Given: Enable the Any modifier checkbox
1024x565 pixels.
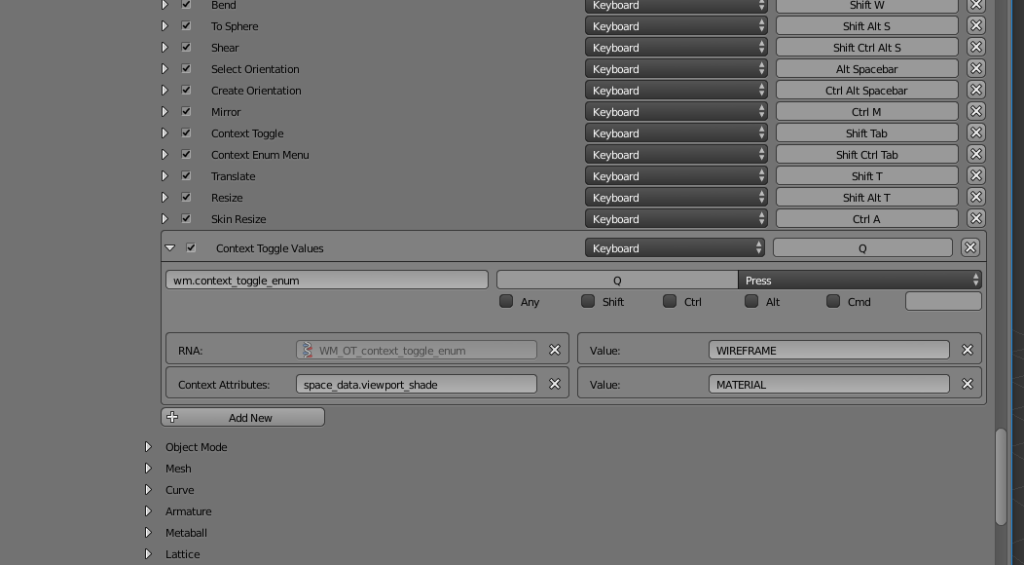Looking at the screenshot, I should click(506, 301).
